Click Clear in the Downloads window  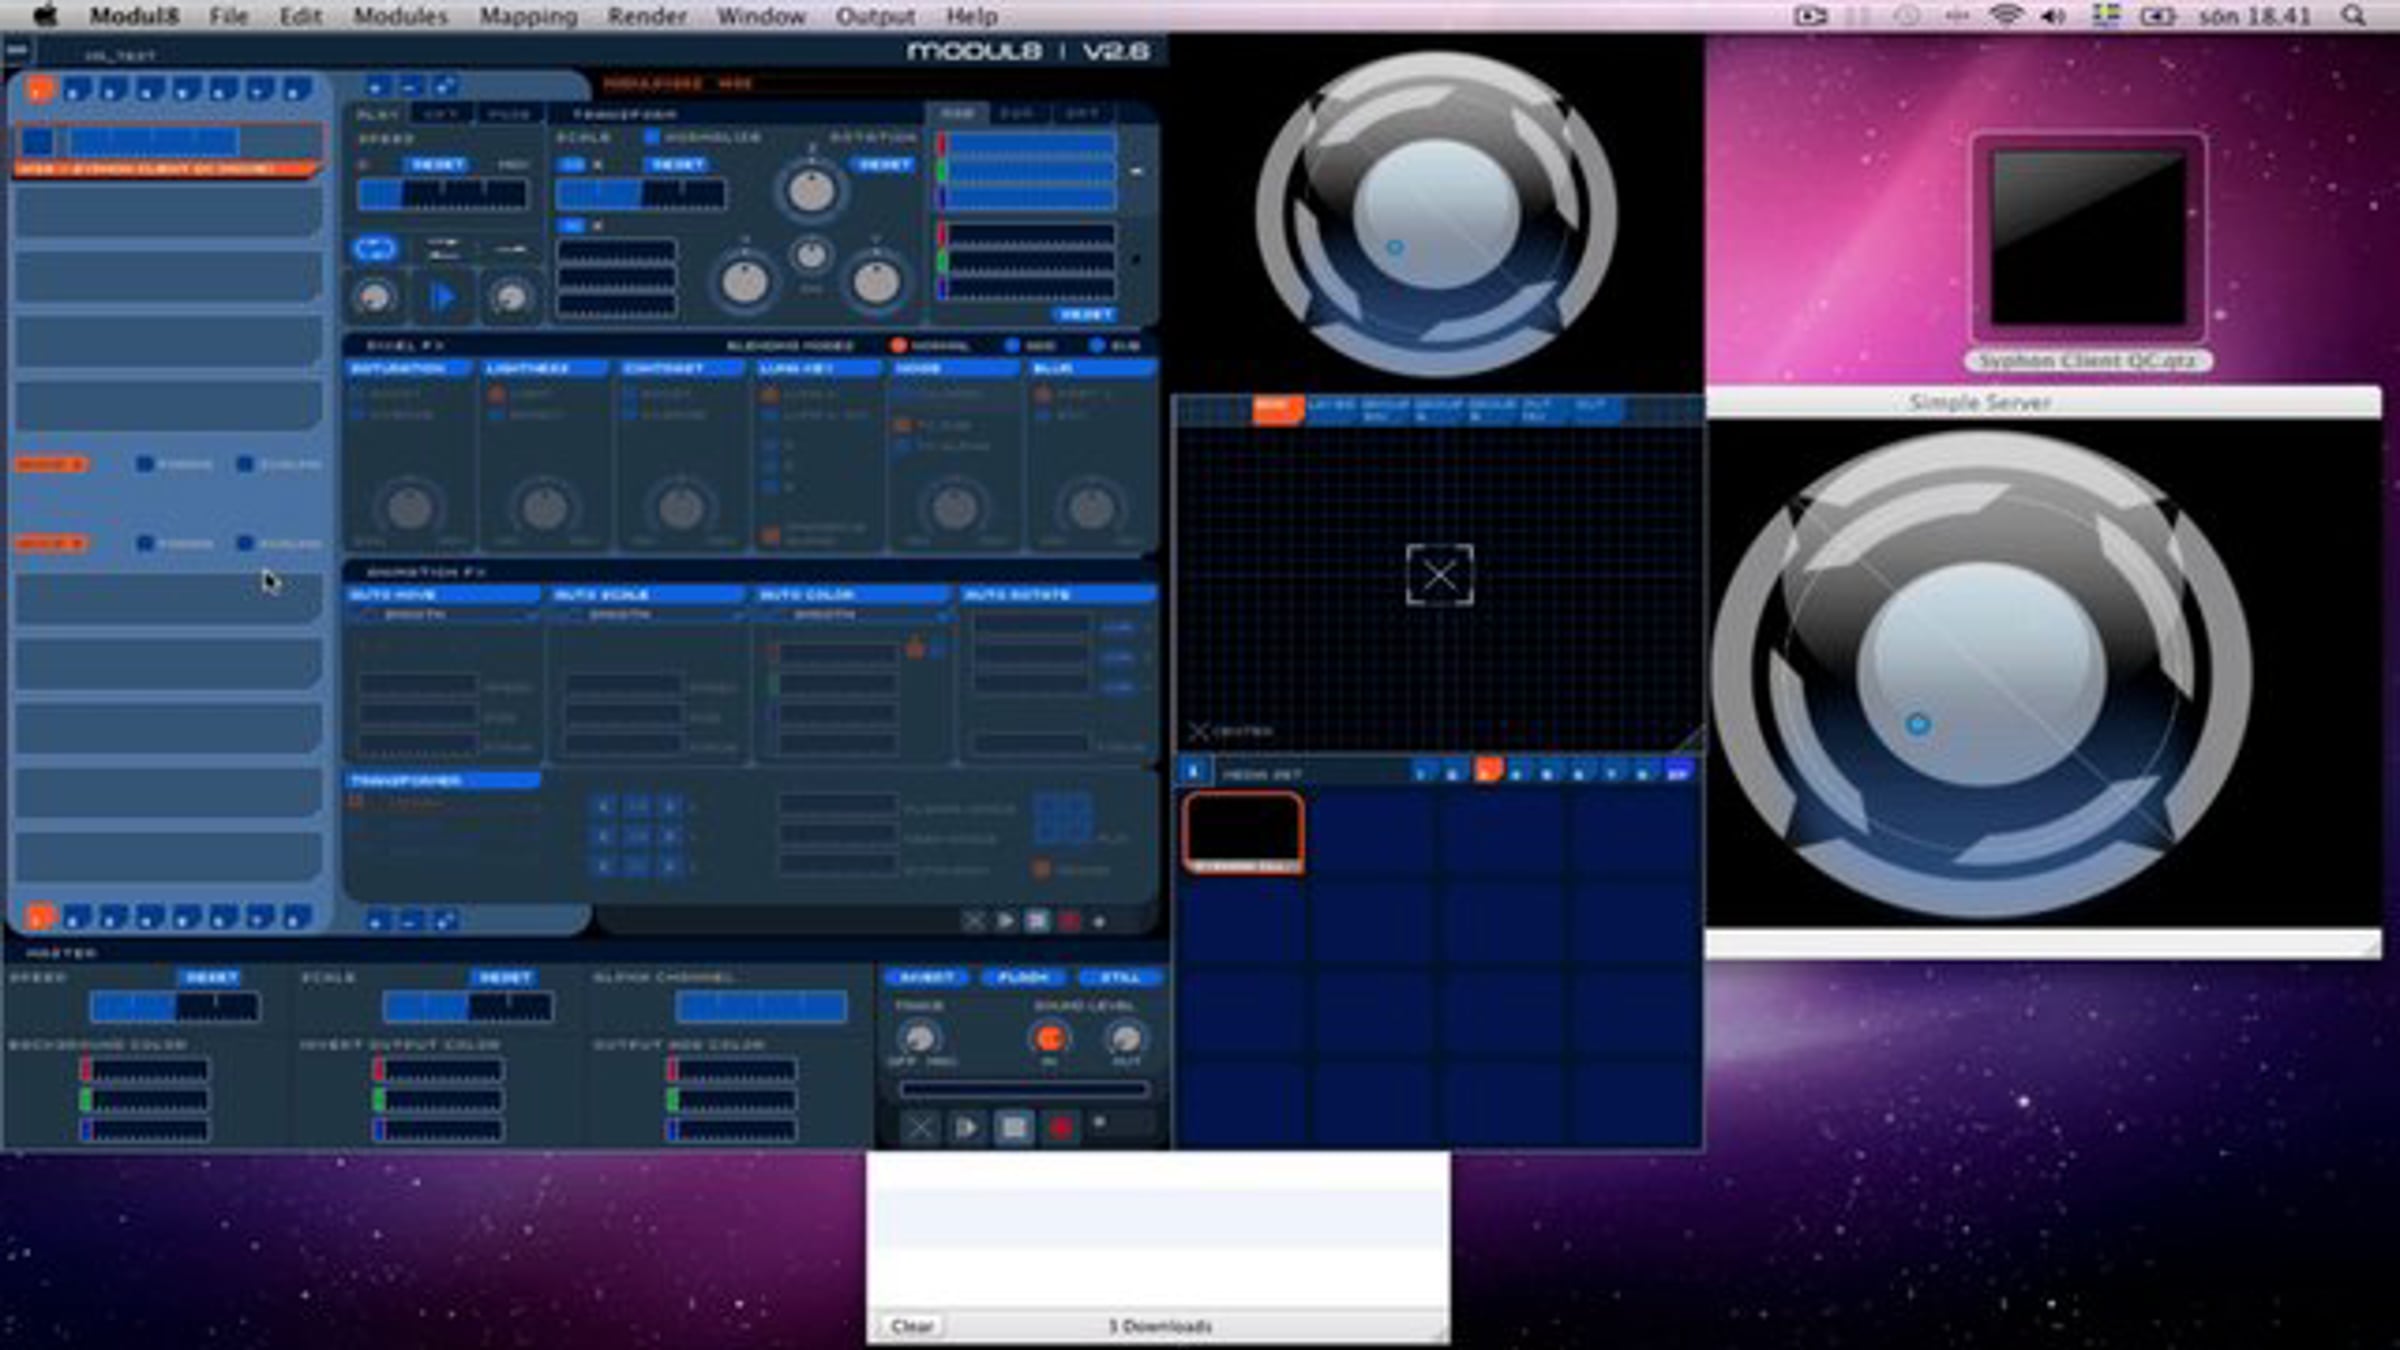[911, 1326]
